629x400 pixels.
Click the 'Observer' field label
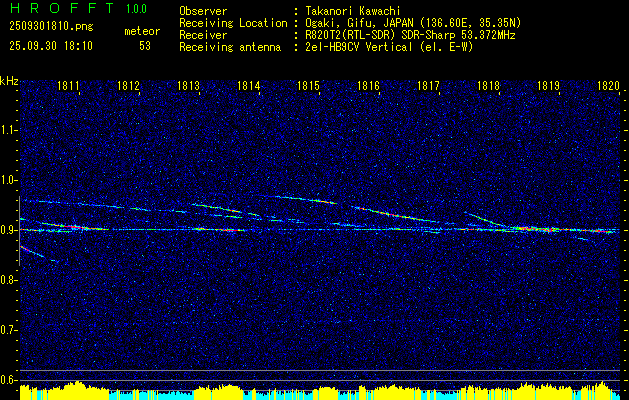[203, 11]
